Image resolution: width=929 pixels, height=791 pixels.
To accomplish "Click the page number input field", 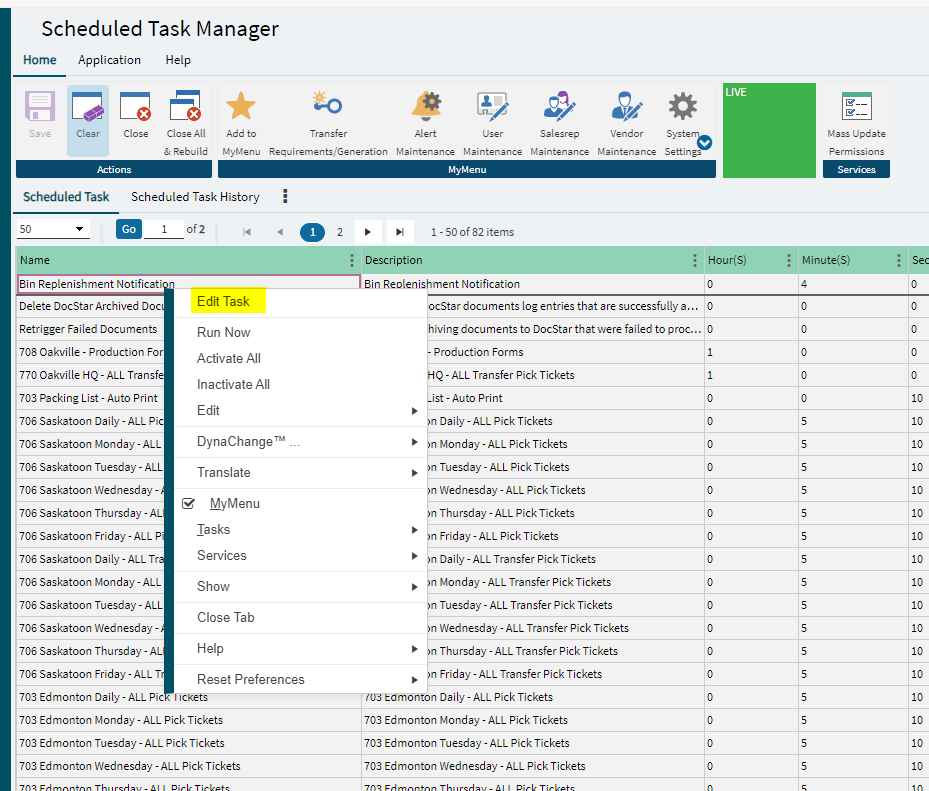I will (x=164, y=230).
